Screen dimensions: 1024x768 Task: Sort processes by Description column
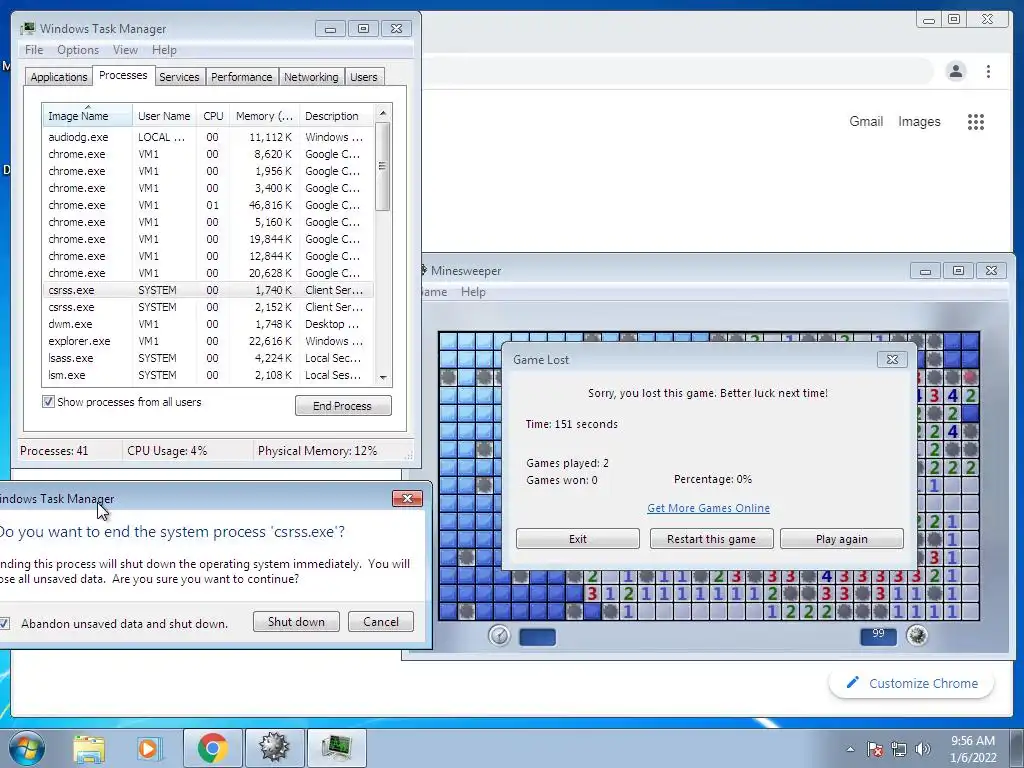337,116
